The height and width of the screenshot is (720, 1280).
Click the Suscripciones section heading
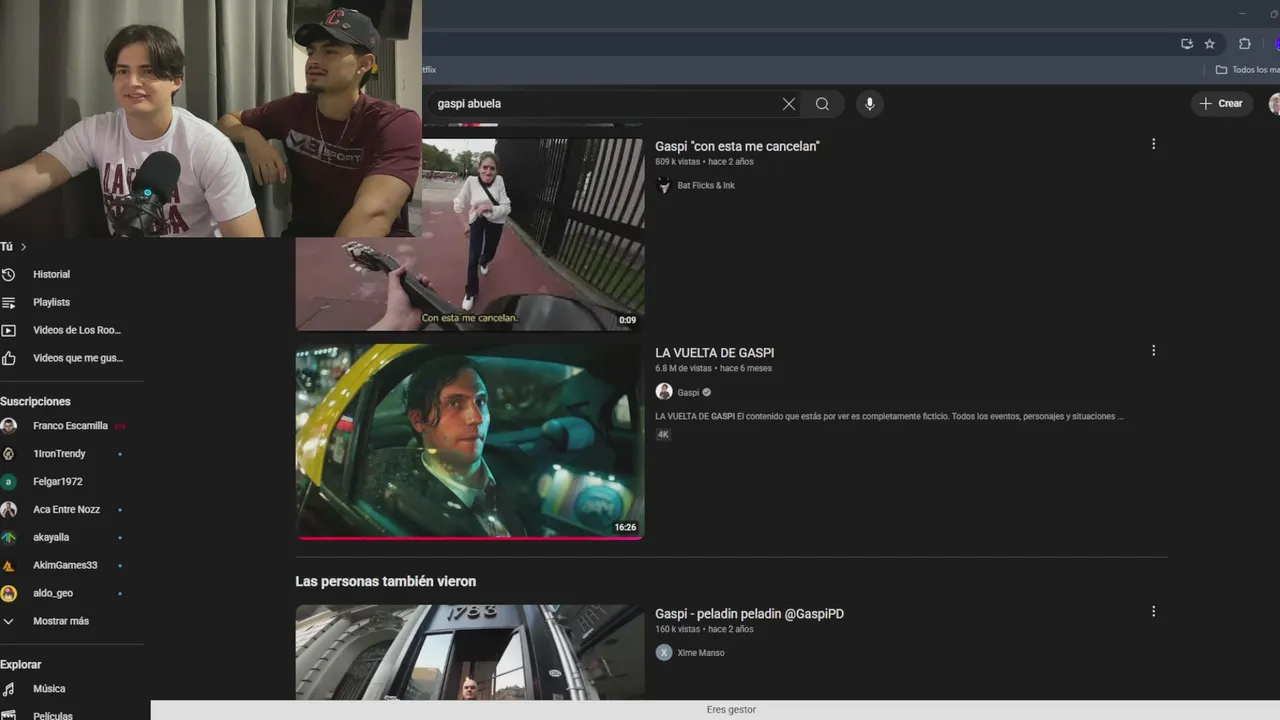click(x=36, y=401)
